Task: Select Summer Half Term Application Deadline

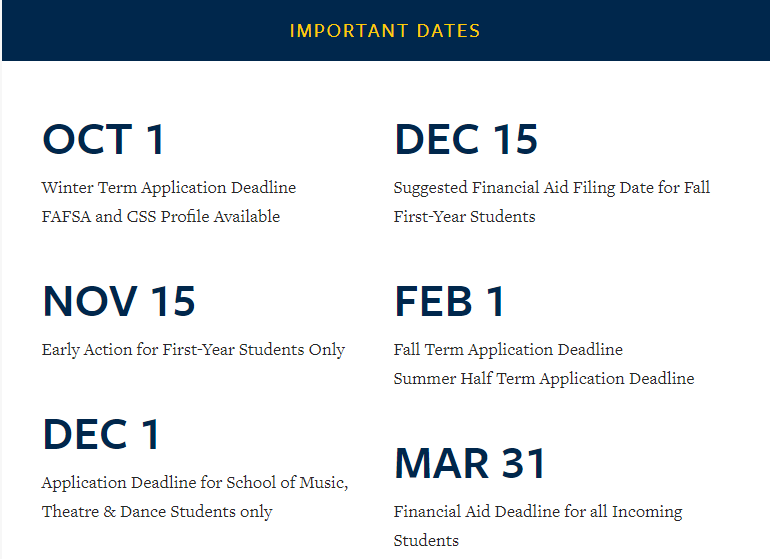Action: coord(544,379)
